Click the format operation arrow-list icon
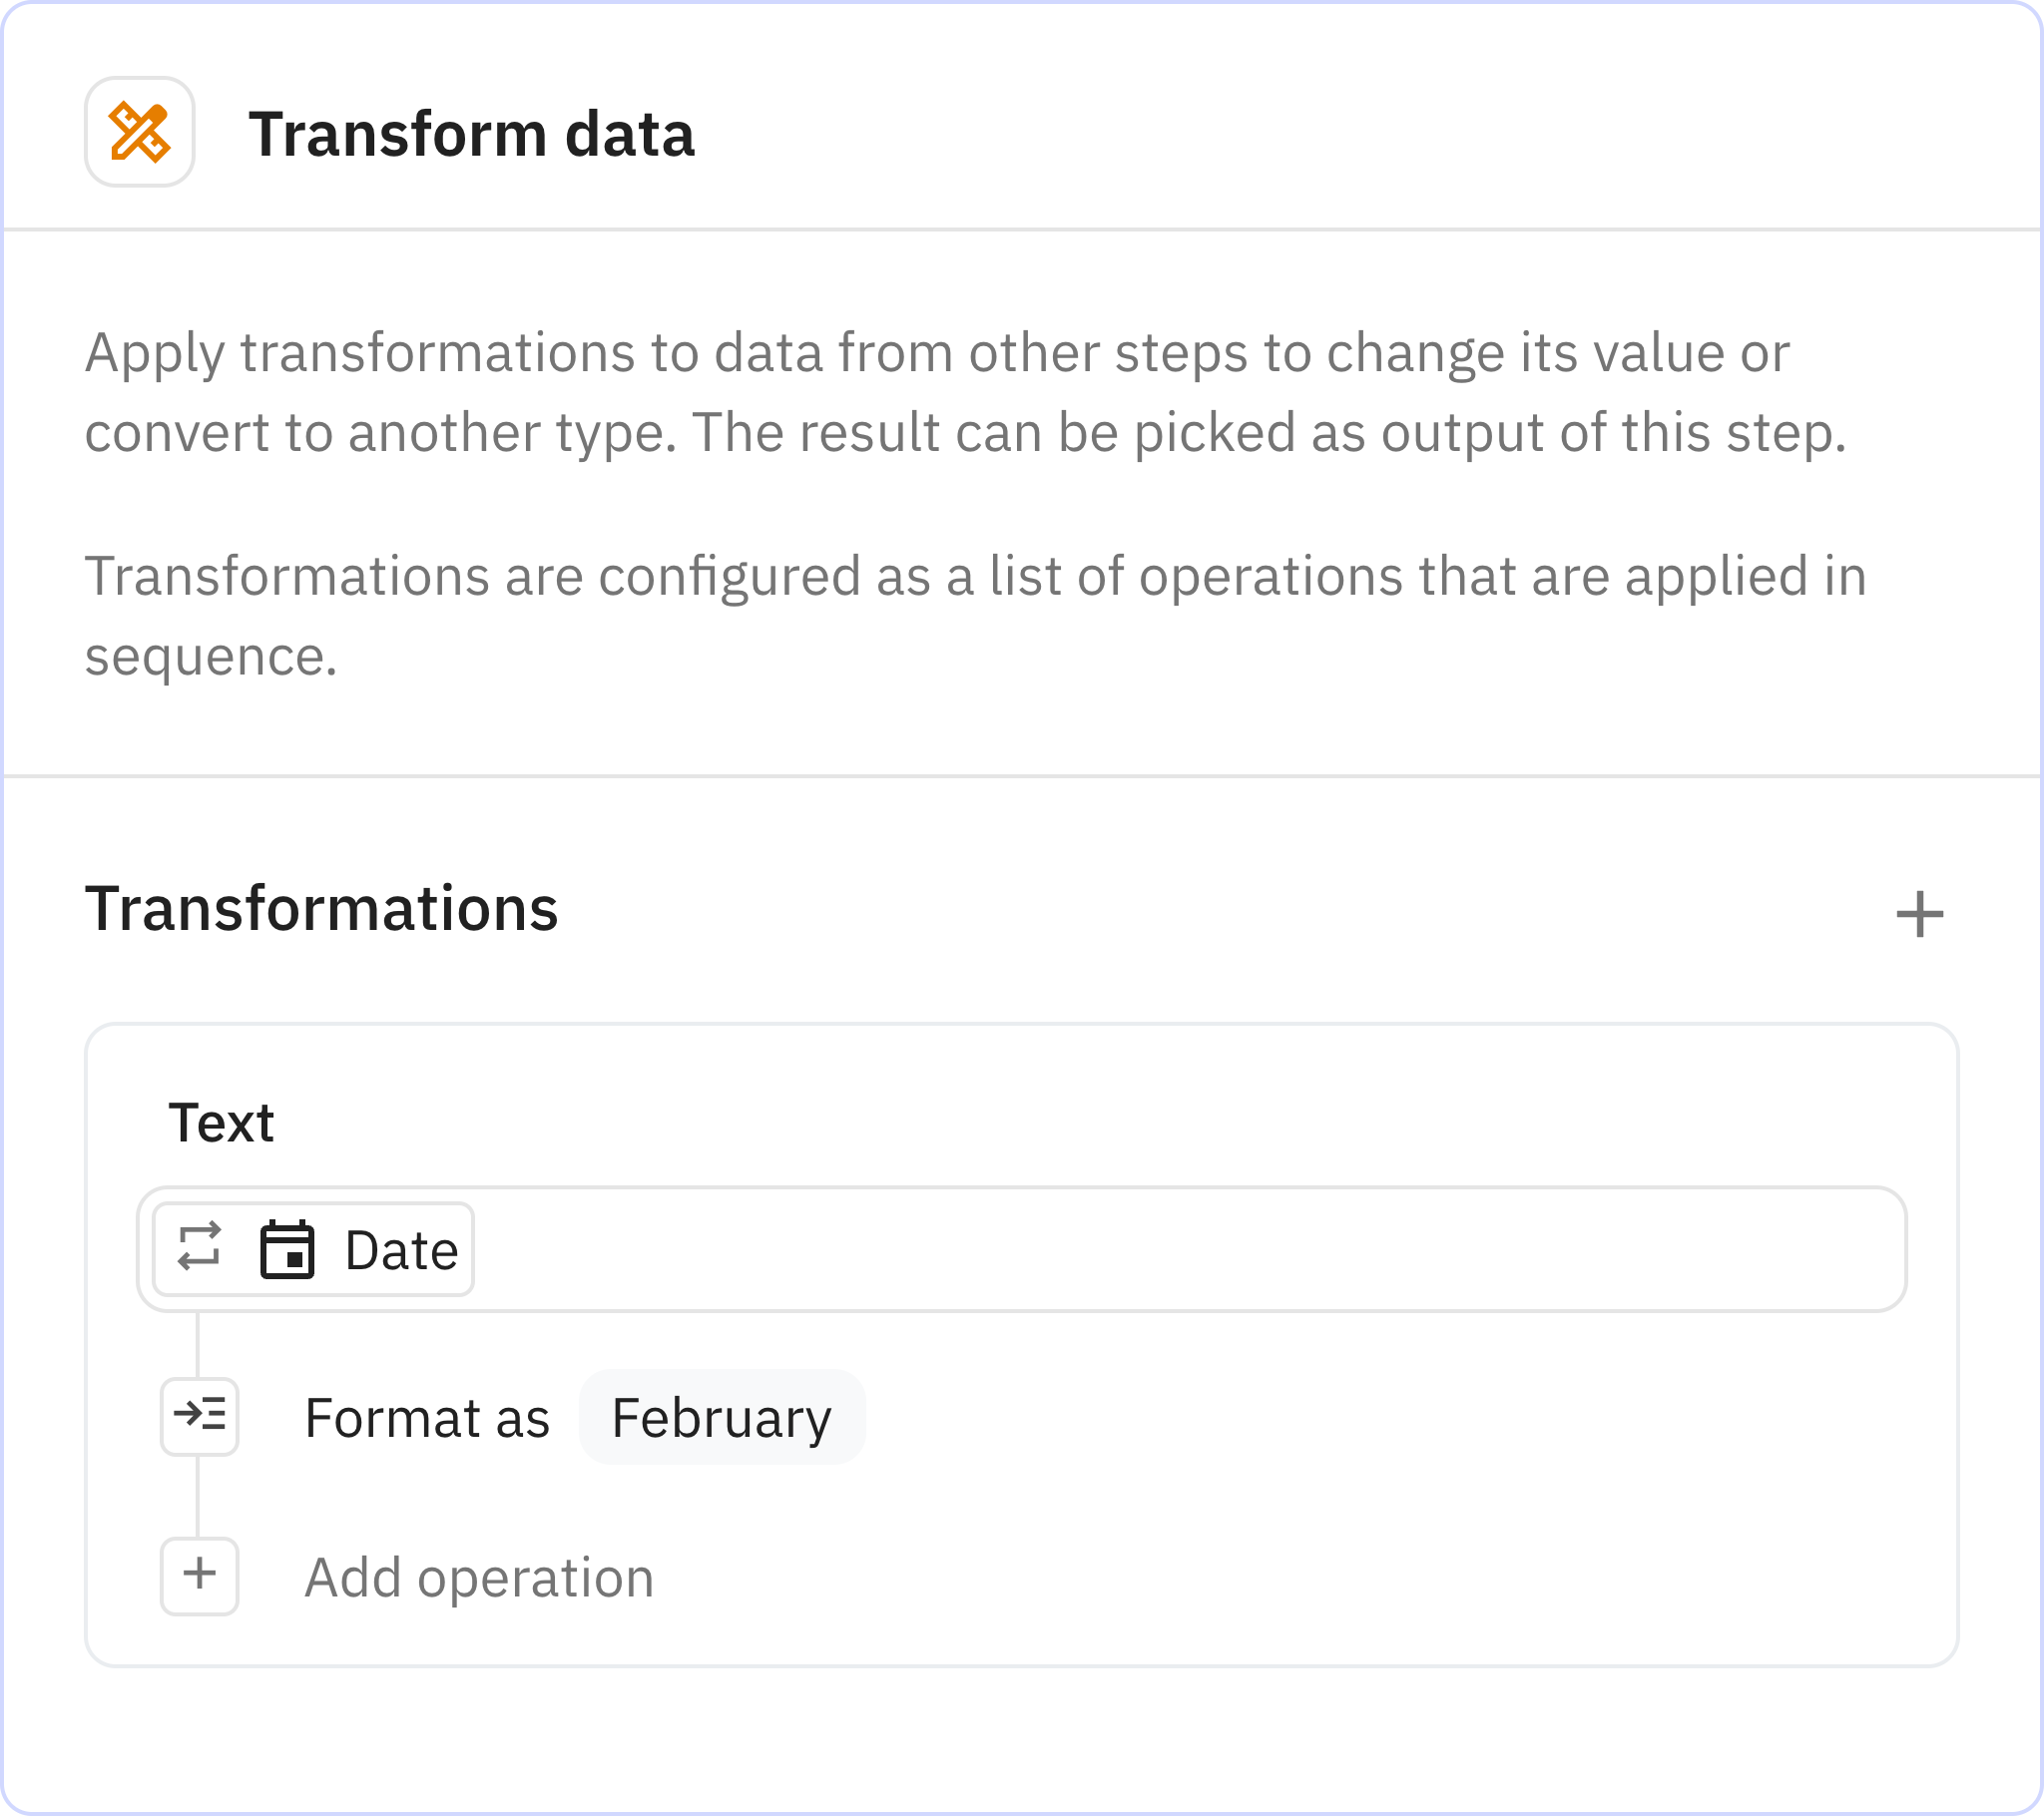The height and width of the screenshot is (1816, 2044). [200, 1417]
